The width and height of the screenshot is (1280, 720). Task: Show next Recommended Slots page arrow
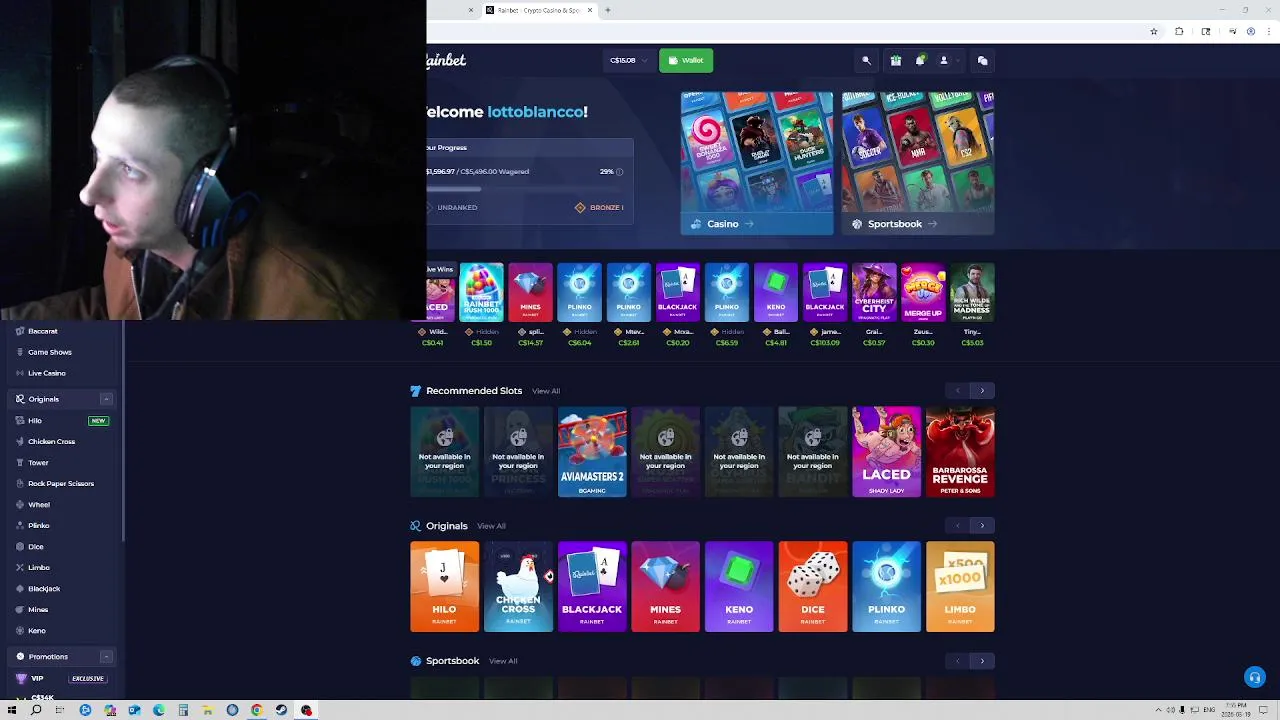point(982,391)
